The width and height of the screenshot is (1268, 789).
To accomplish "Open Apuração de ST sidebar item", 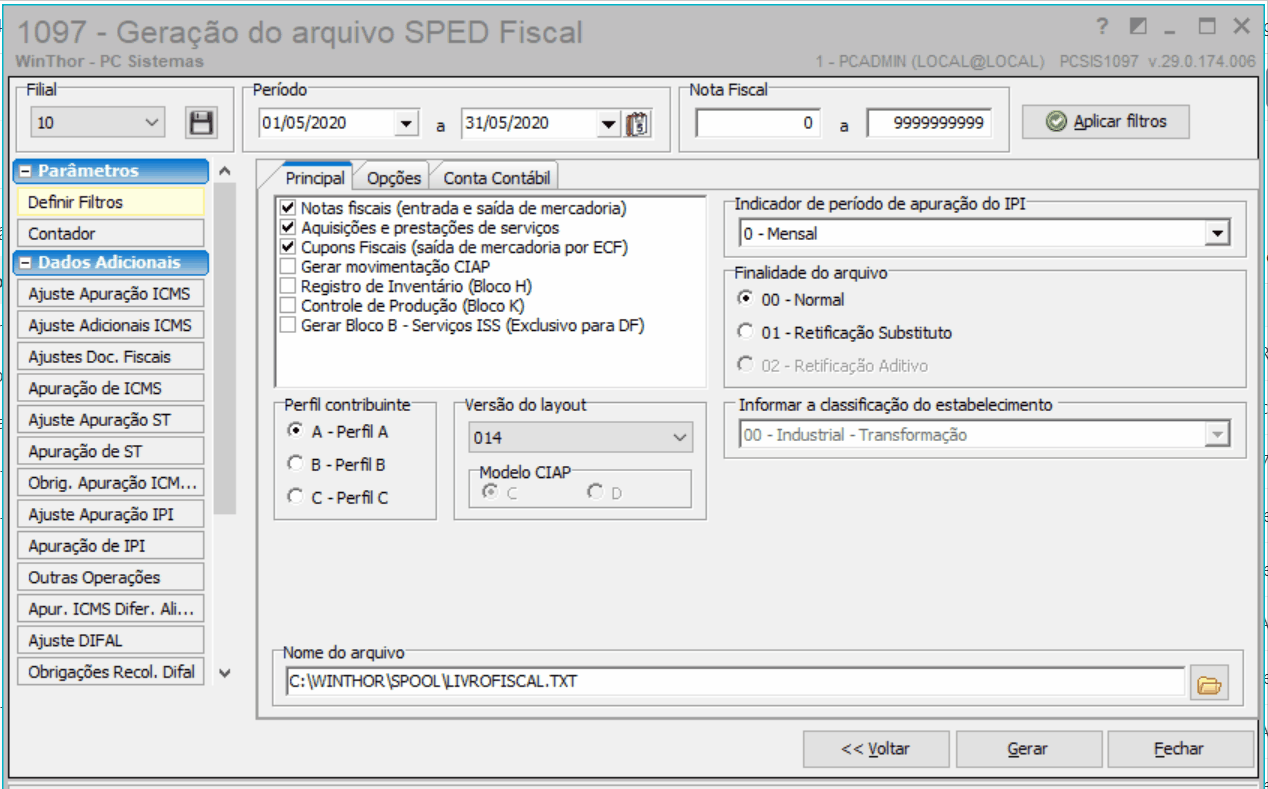I will tap(111, 451).
